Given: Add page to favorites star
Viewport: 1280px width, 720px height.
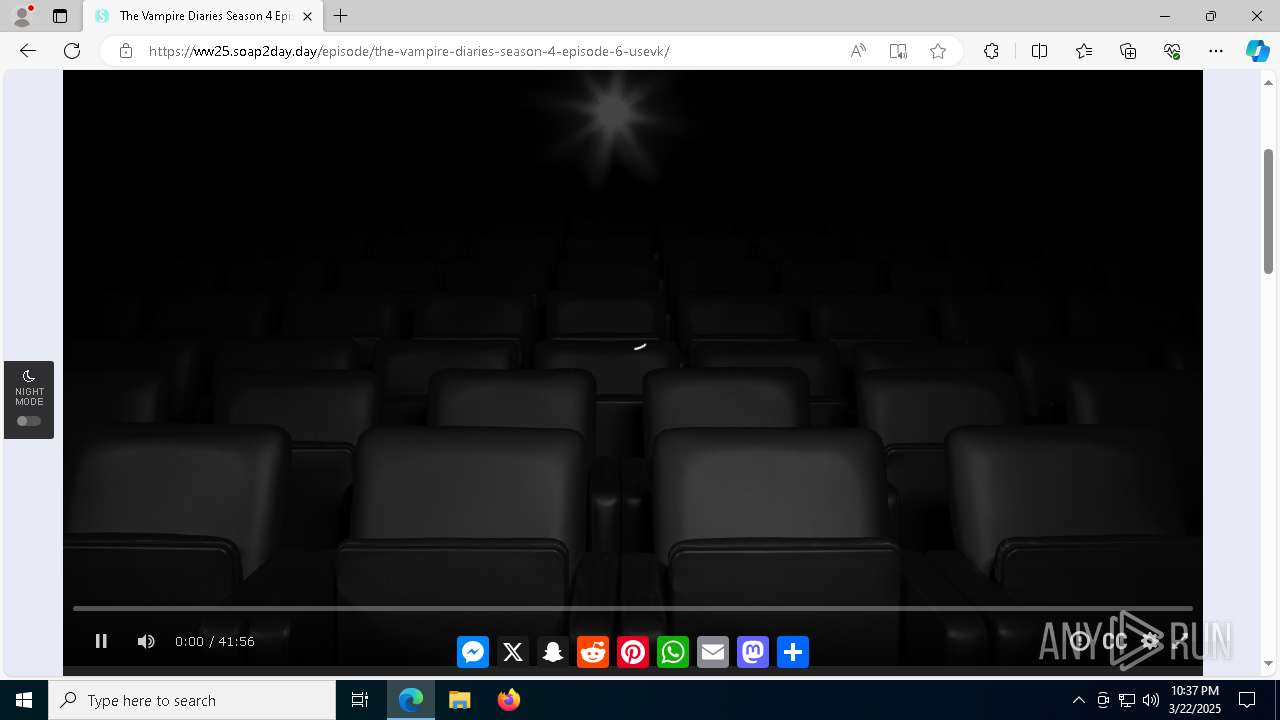Looking at the screenshot, I should pos(938,51).
